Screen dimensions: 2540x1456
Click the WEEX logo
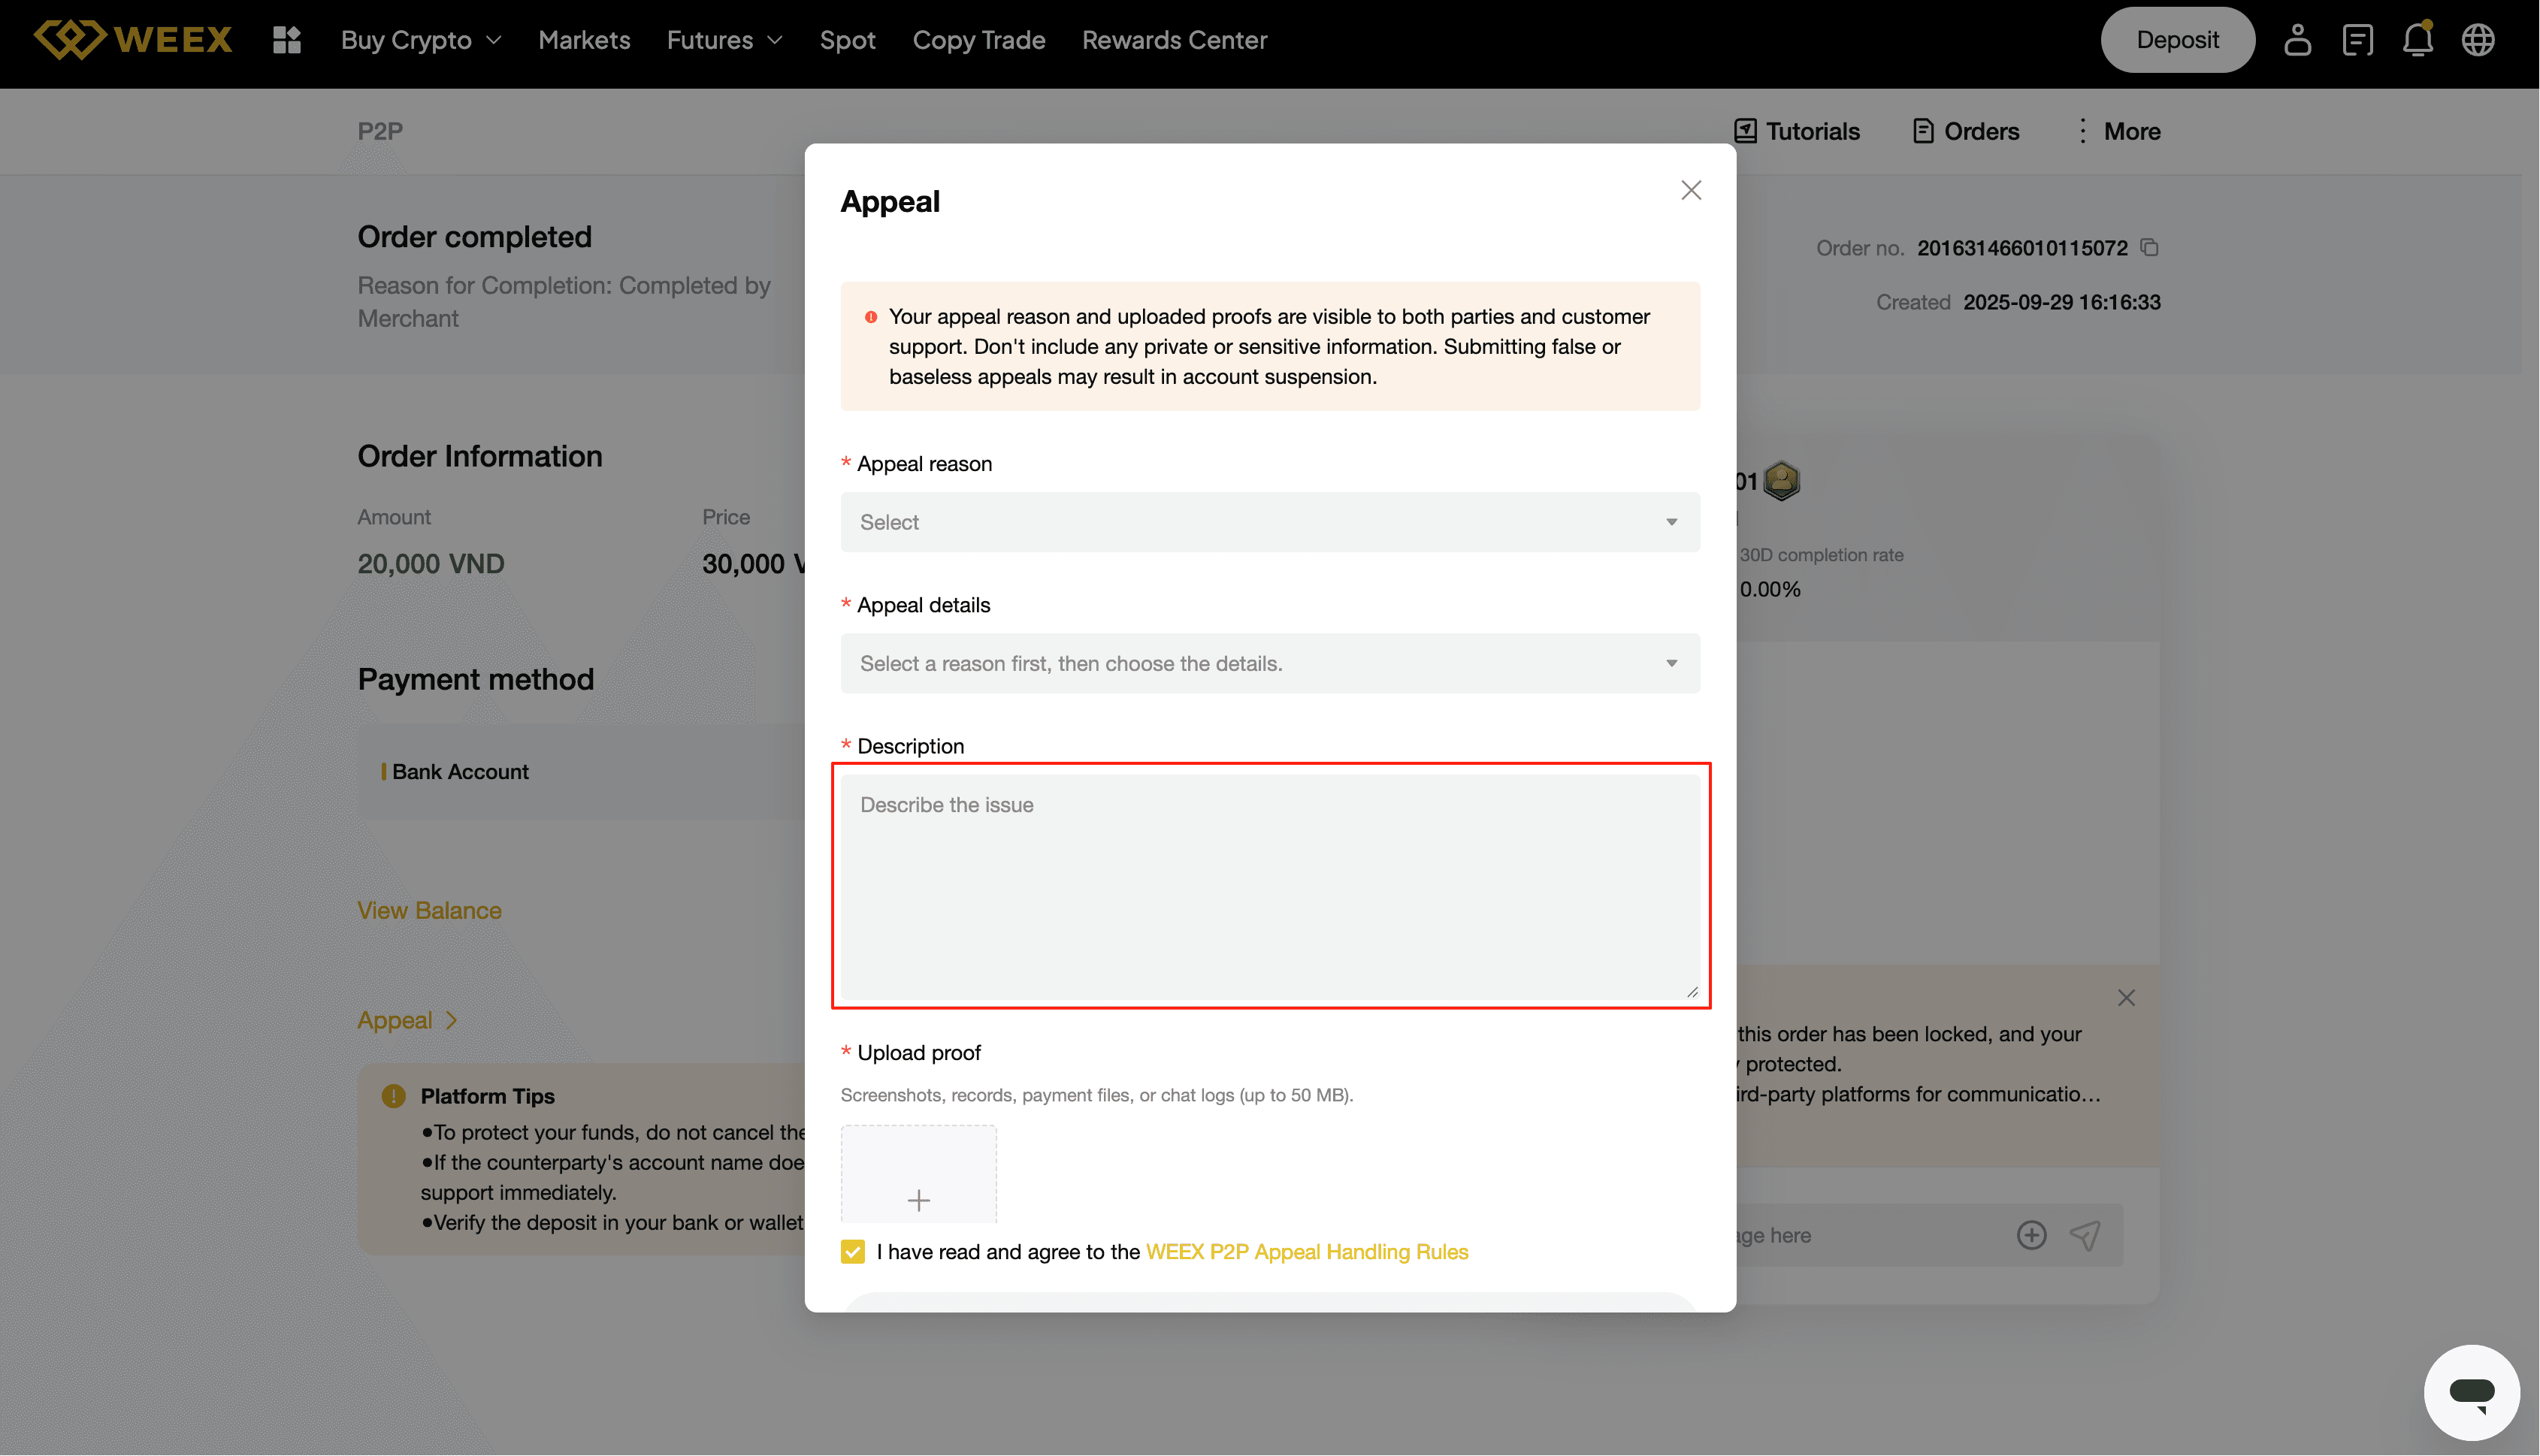point(133,40)
